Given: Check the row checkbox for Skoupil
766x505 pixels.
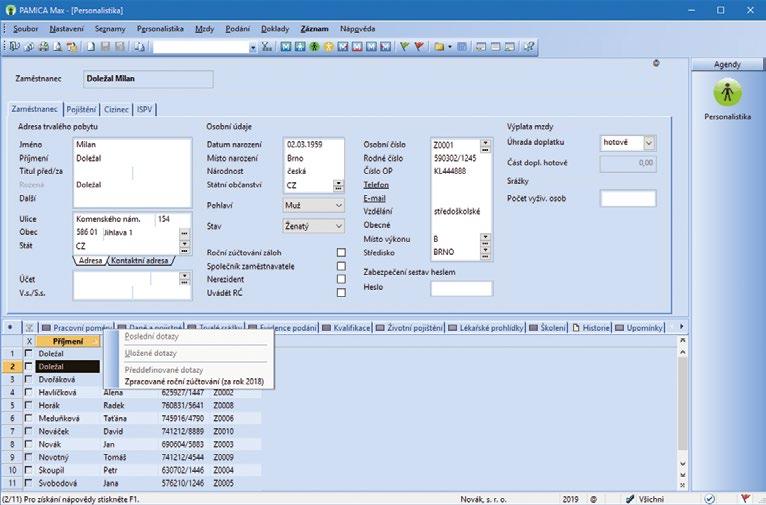Looking at the screenshot, I should [29, 470].
